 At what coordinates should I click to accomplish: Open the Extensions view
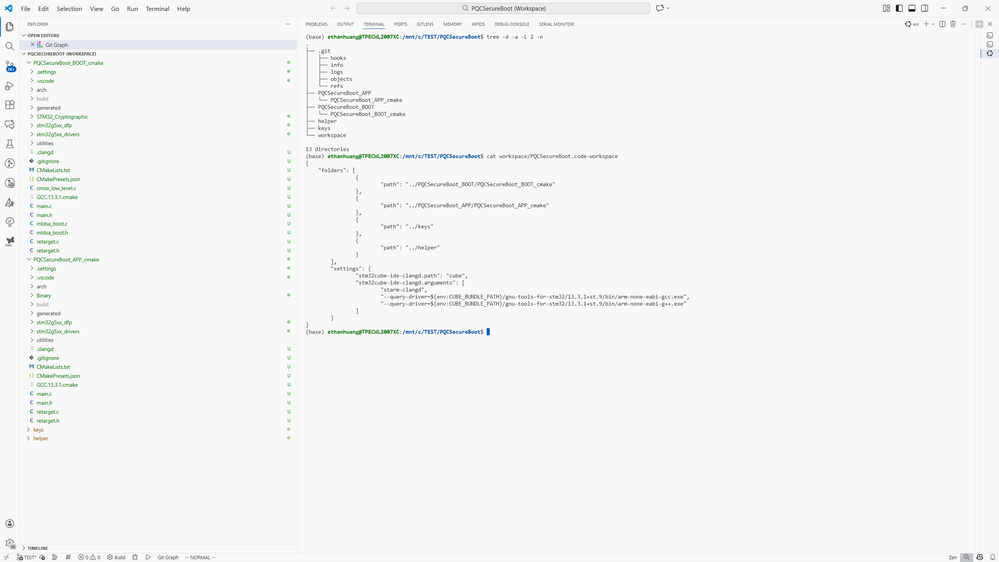point(10,105)
